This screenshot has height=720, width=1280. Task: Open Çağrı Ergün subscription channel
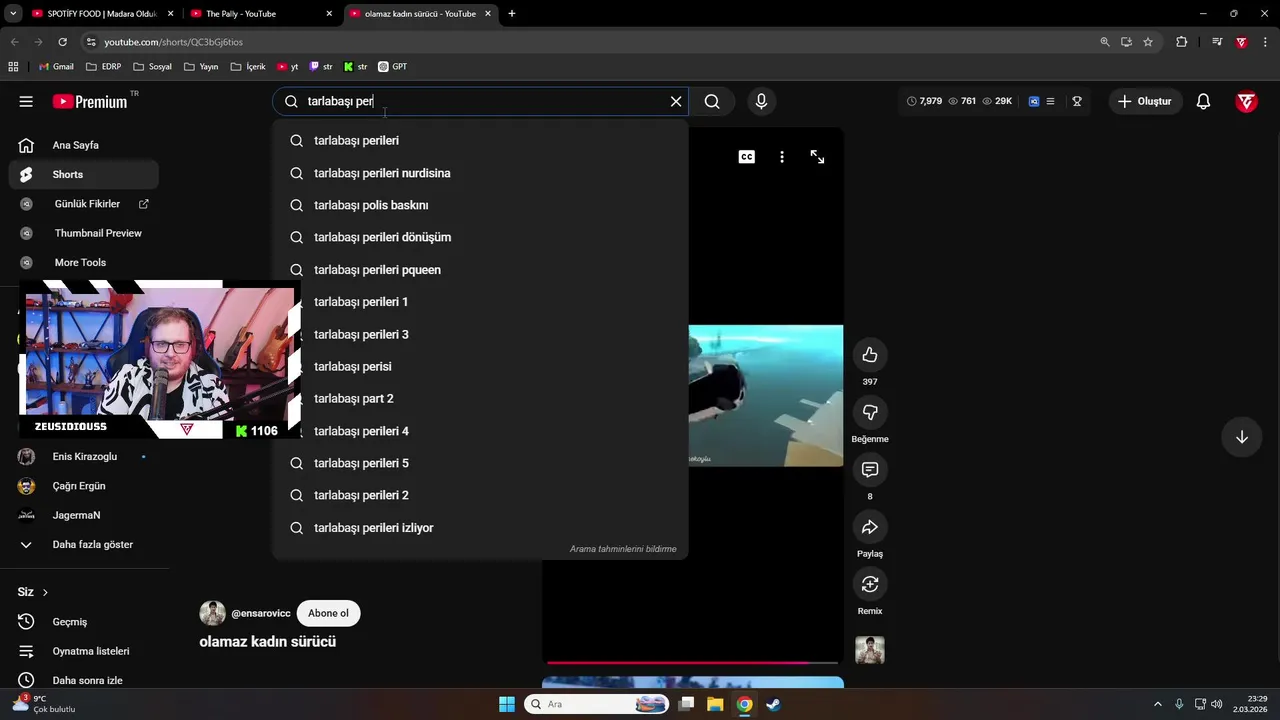84,486
